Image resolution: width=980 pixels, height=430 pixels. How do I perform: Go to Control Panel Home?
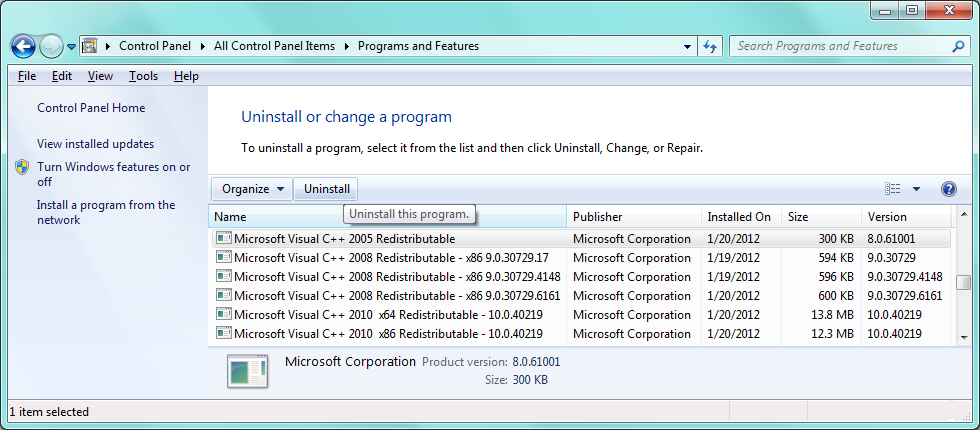pyautogui.click(x=91, y=108)
